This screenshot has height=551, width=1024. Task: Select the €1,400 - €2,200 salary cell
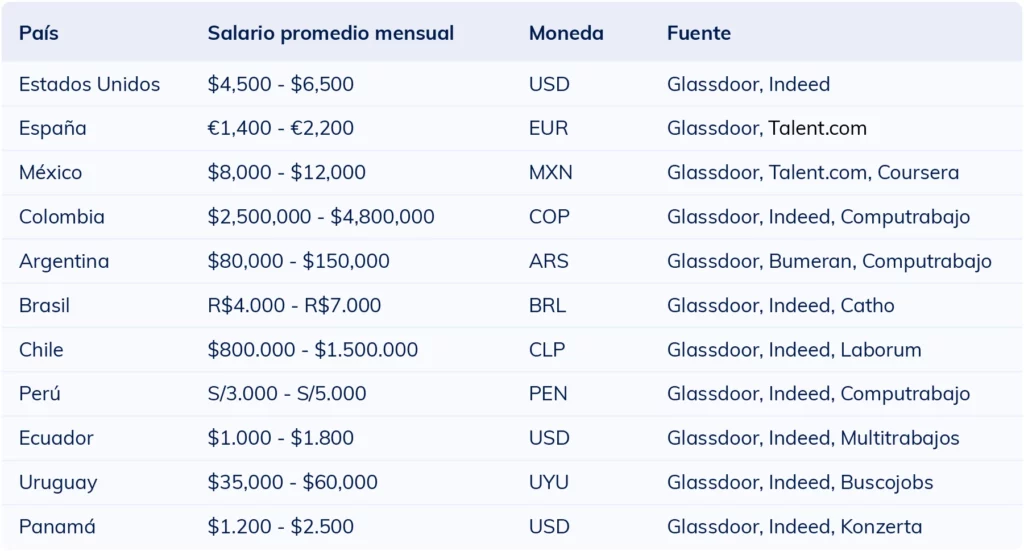pos(280,128)
